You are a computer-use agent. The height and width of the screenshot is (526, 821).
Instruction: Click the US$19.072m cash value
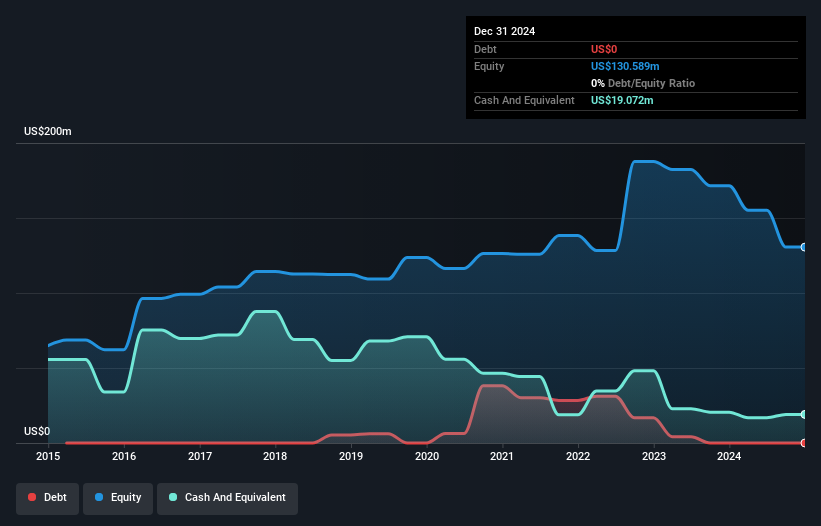622,100
